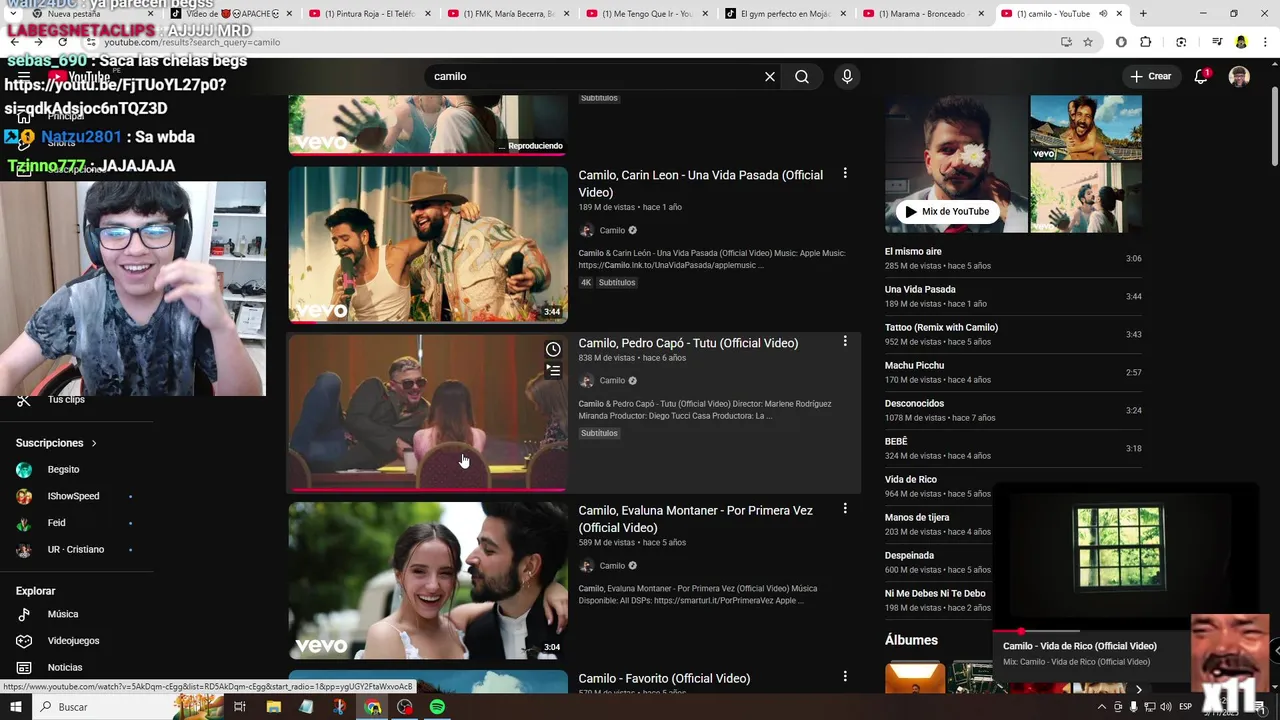Switch to Pintura Roja browser tab
This screenshot has width=1280, height=720.
tap(367, 14)
